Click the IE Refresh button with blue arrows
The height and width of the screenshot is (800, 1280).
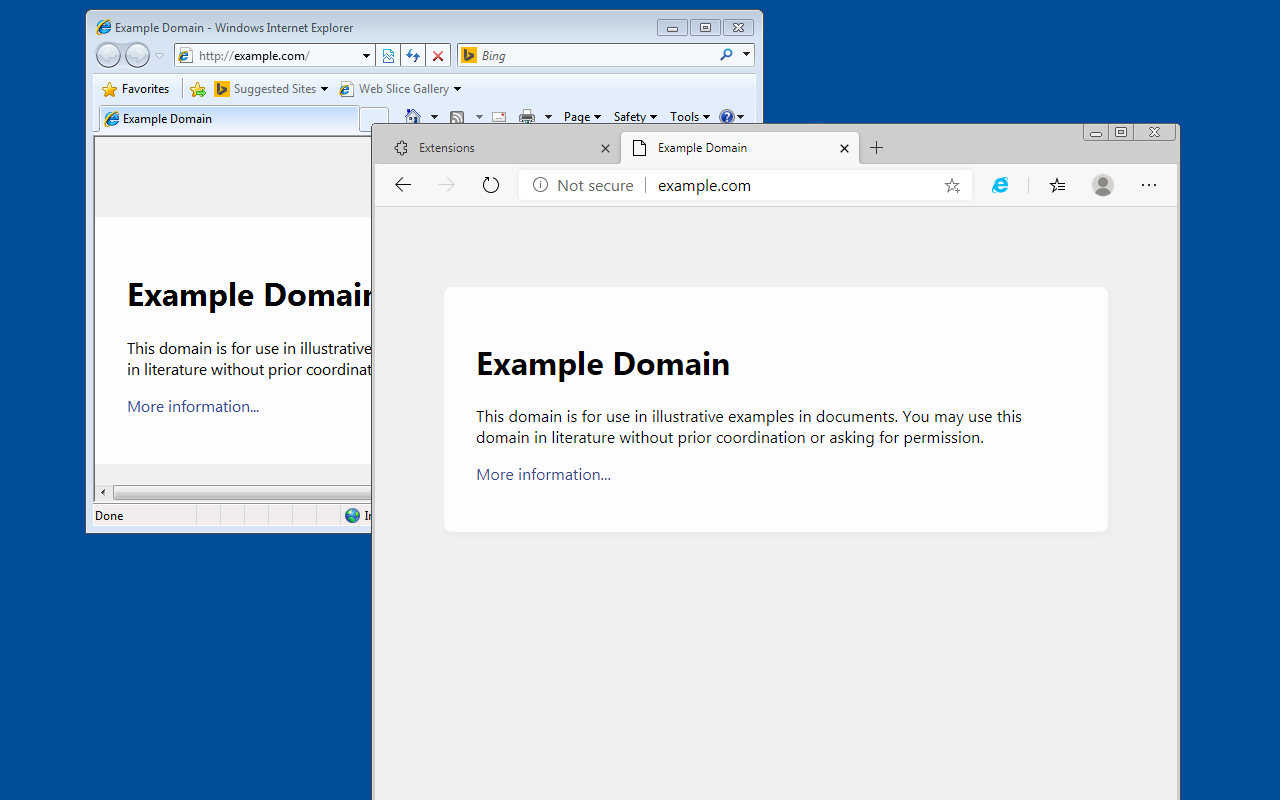(x=412, y=56)
